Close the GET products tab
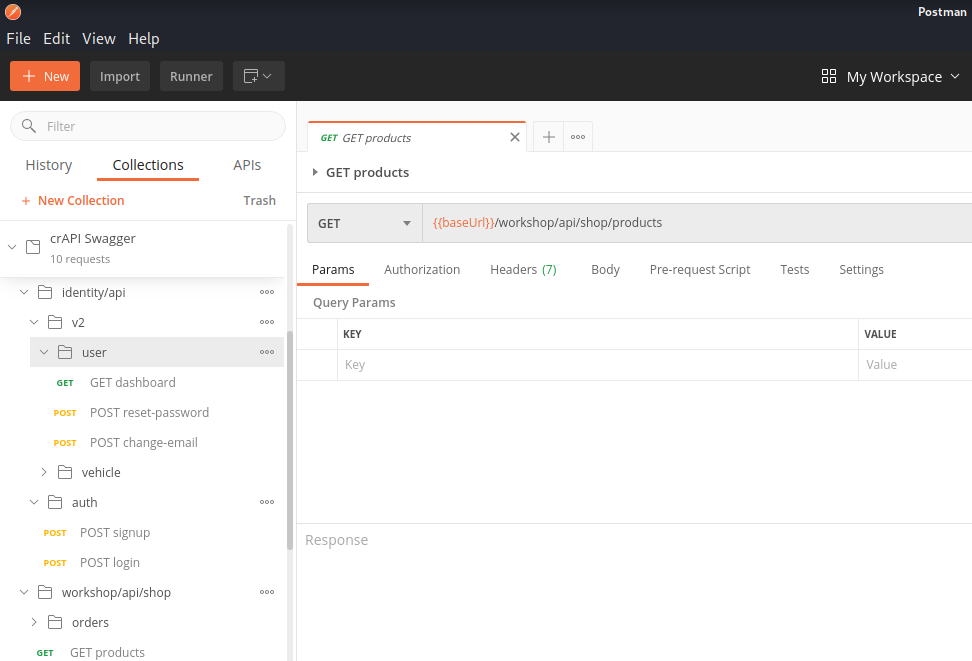The height and width of the screenshot is (661, 972). point(515,137)
